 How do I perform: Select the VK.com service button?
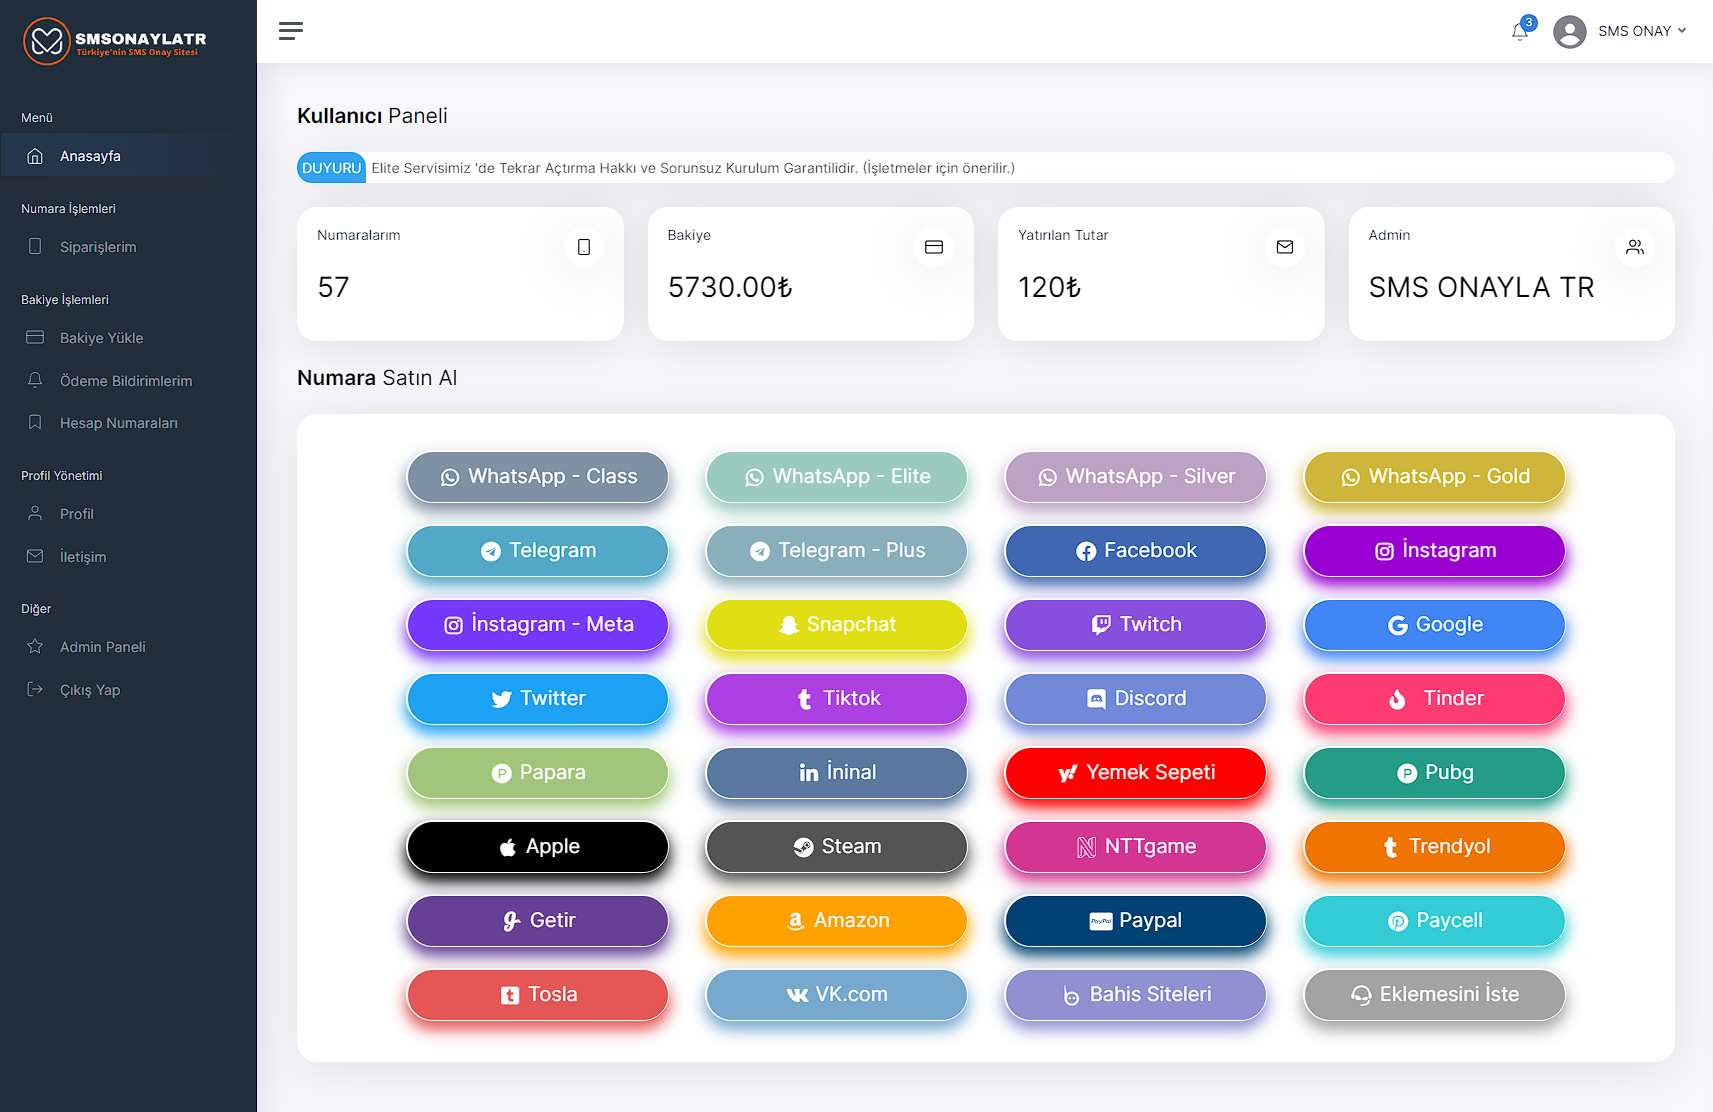[x=836, y=995]
